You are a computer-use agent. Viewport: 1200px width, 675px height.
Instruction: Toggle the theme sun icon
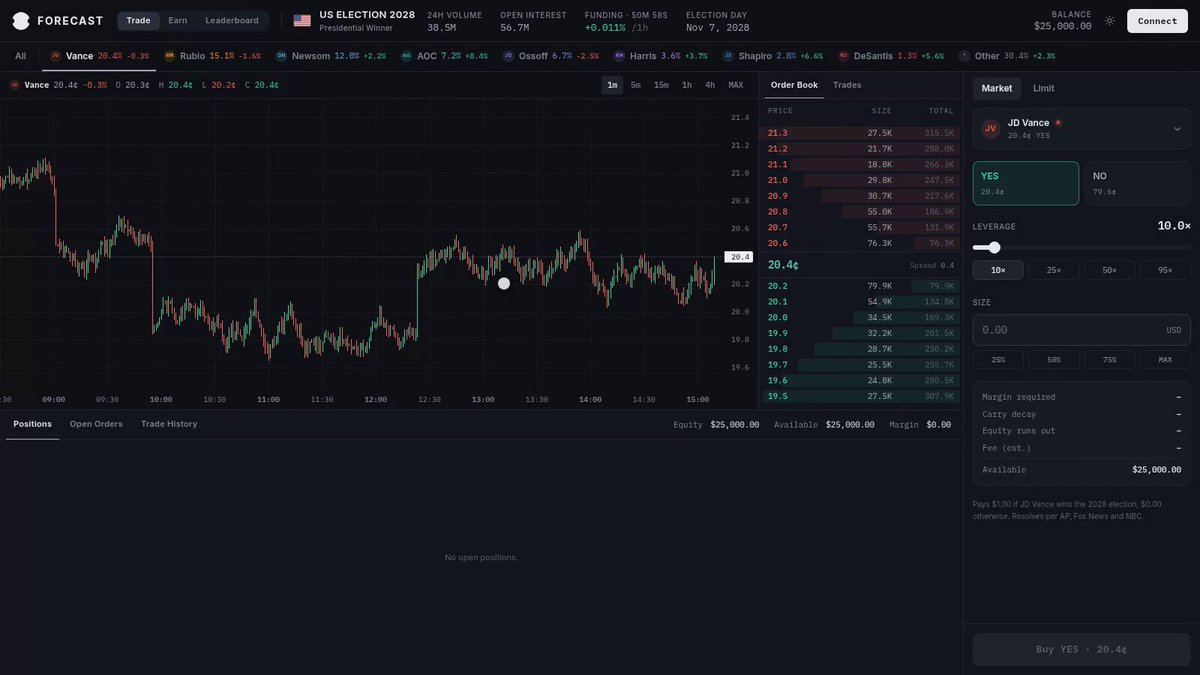pyautogui.click(x=1109, y=20)
